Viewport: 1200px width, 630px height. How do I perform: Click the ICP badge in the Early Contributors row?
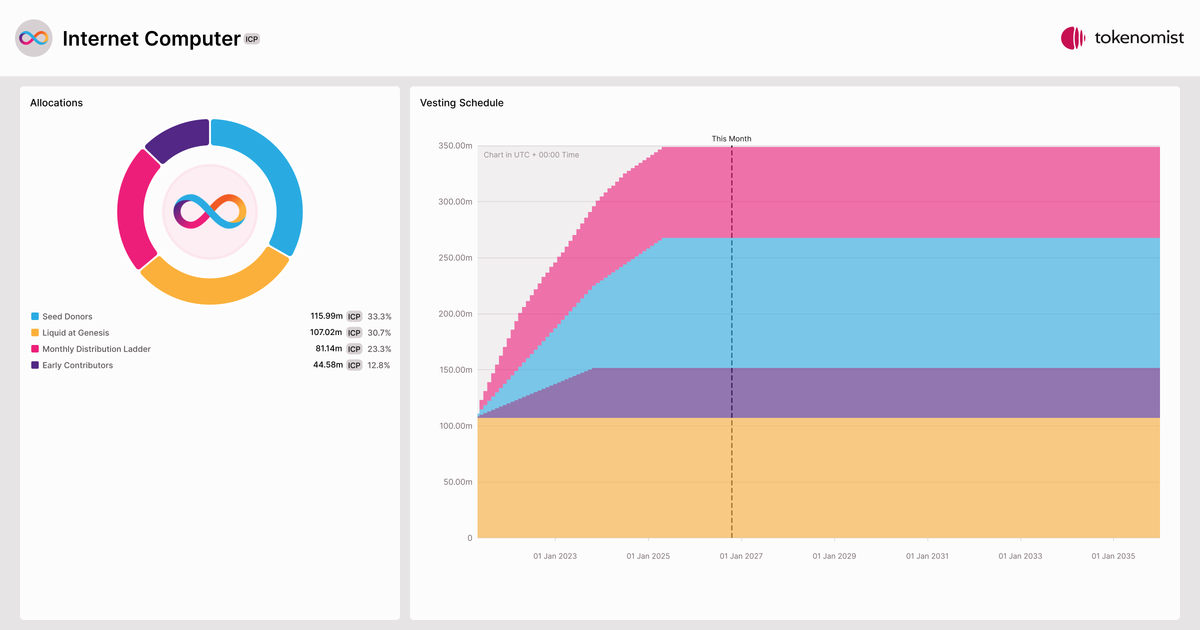(354, 365)
